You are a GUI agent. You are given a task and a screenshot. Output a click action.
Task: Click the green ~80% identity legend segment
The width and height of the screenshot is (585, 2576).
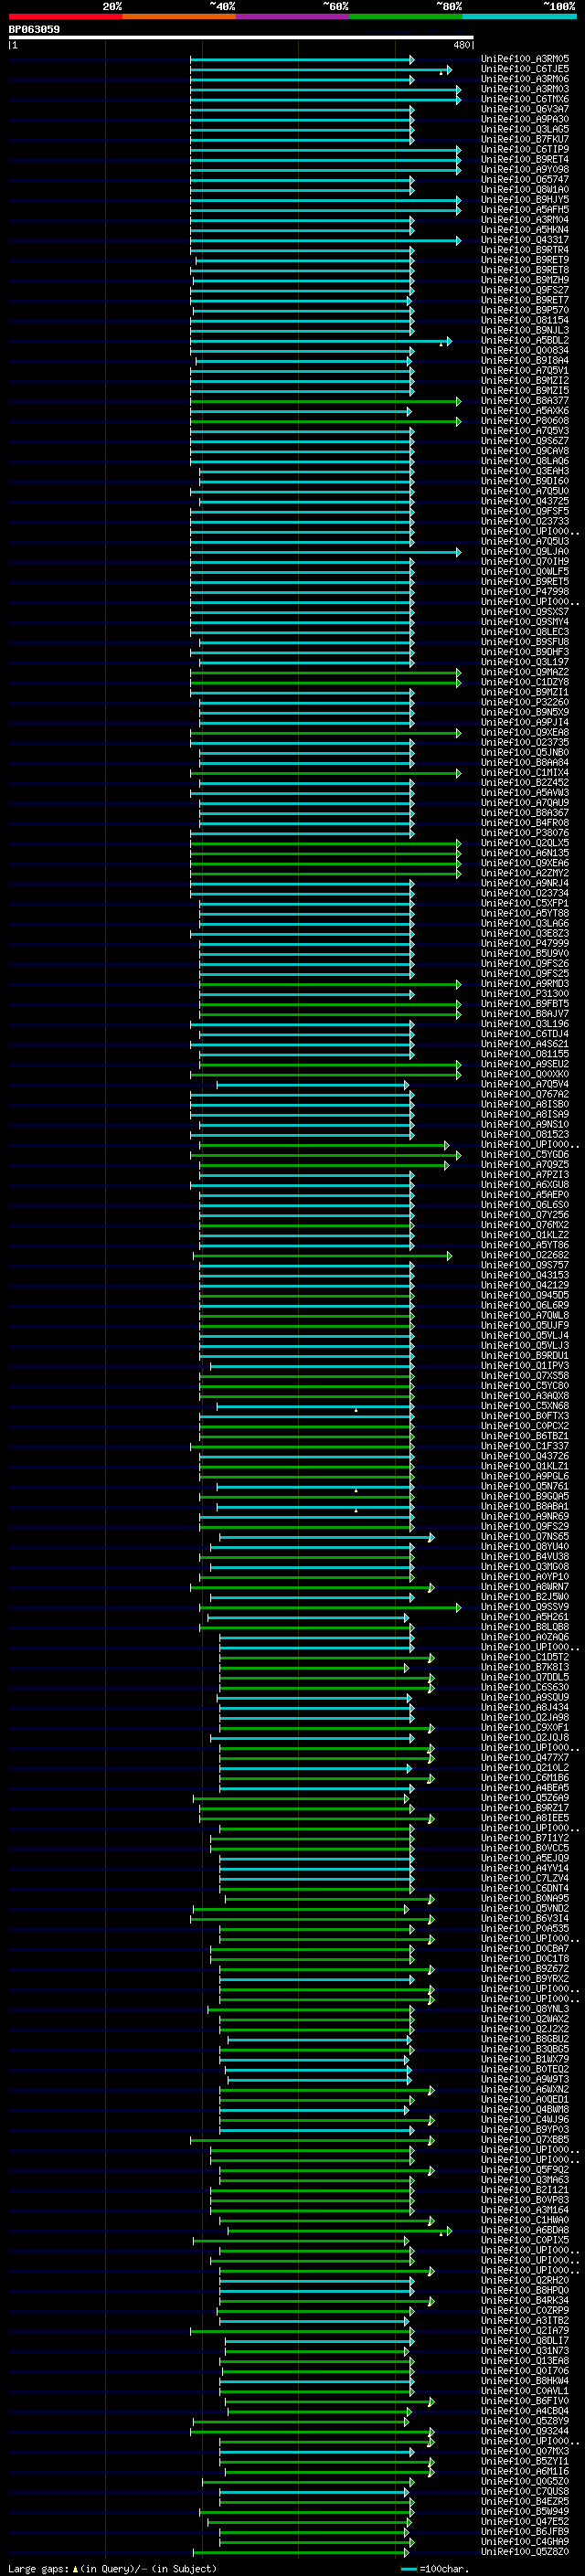tap(406, 16)
